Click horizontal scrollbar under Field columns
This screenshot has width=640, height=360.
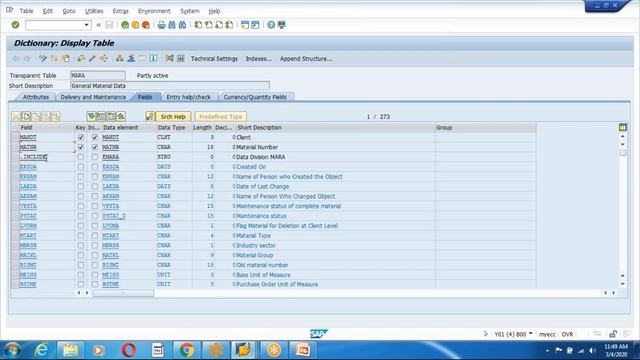click(123, 293)
